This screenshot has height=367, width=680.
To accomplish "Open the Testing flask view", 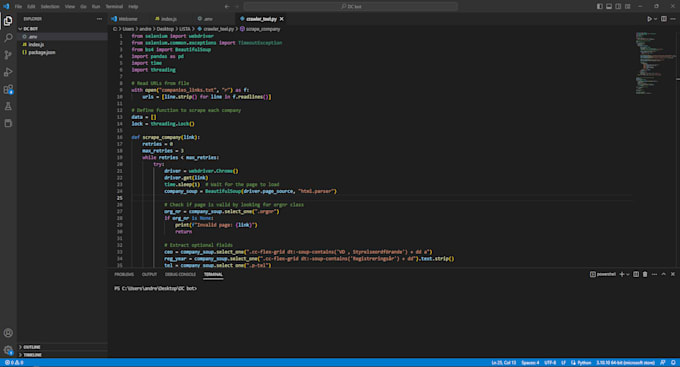I will click(8, 106).
